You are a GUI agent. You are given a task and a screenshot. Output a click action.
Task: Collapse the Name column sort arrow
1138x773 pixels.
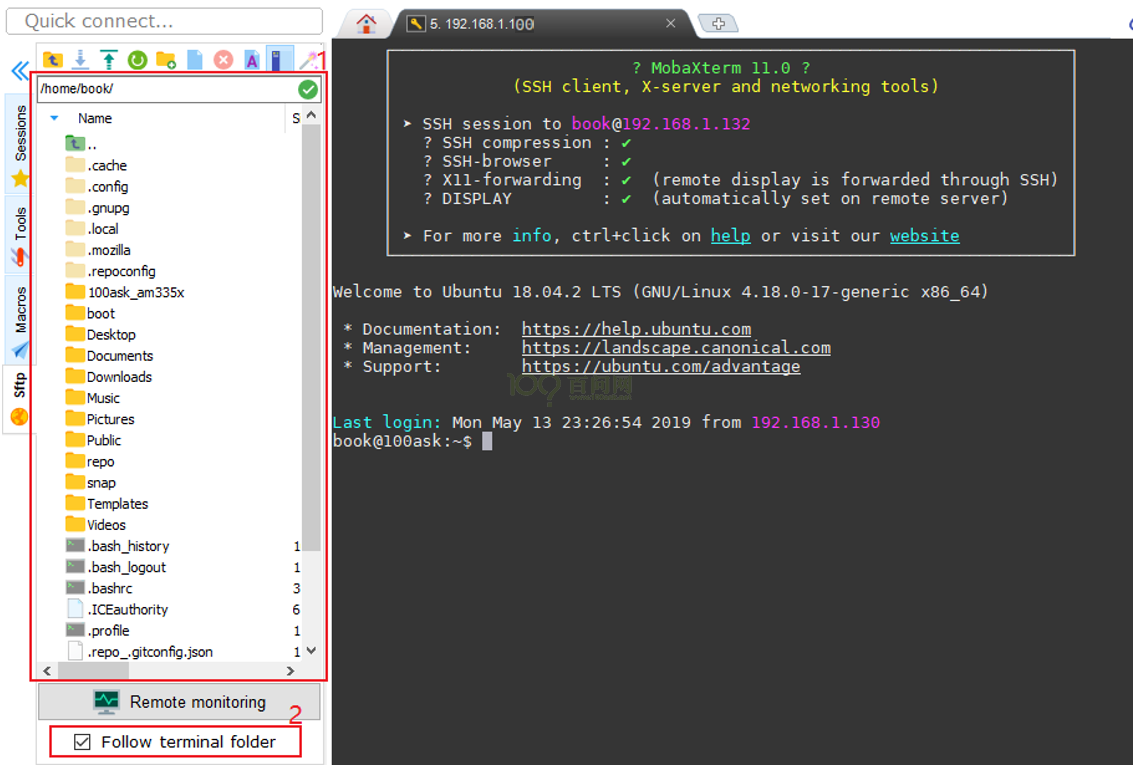click(54, 118)
